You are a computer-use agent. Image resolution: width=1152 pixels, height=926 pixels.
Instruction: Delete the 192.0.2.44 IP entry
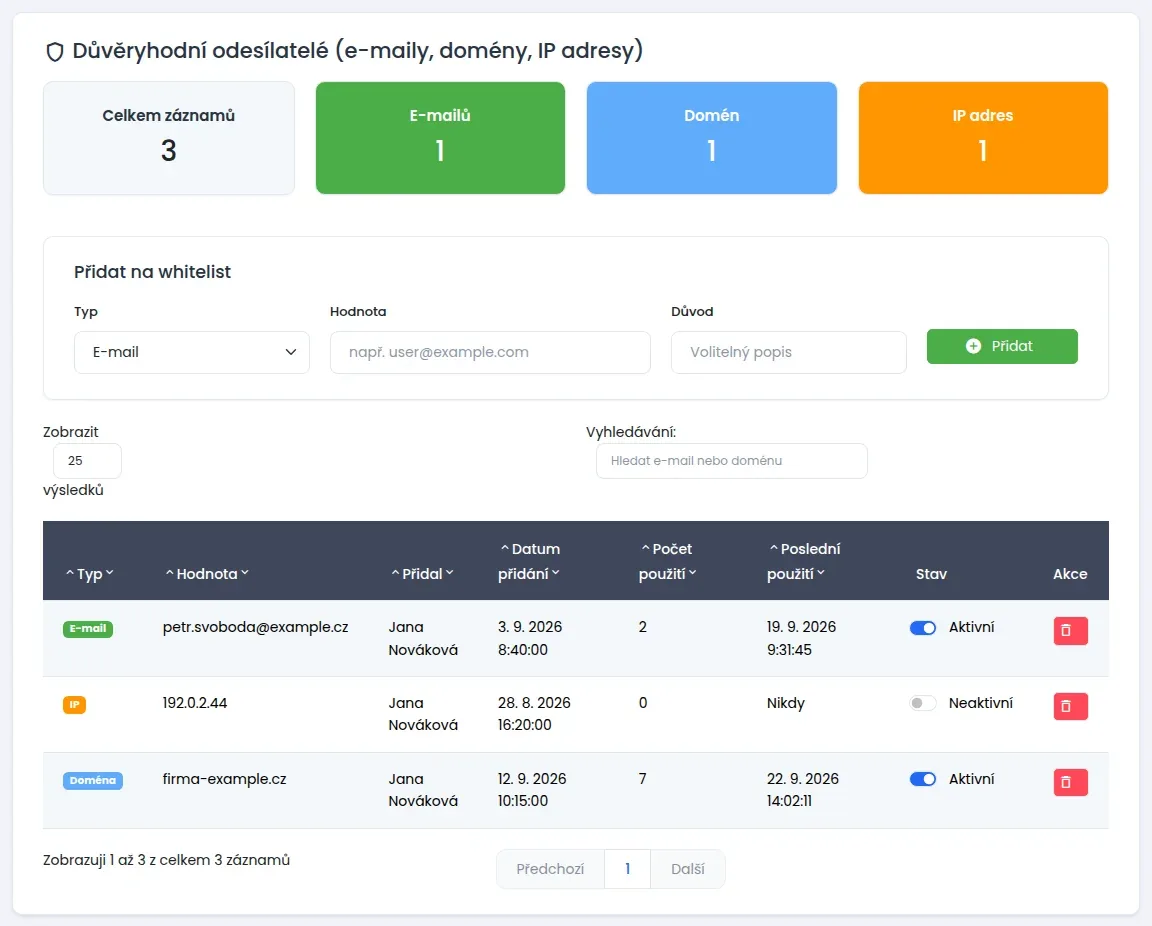click(1070, 706)
